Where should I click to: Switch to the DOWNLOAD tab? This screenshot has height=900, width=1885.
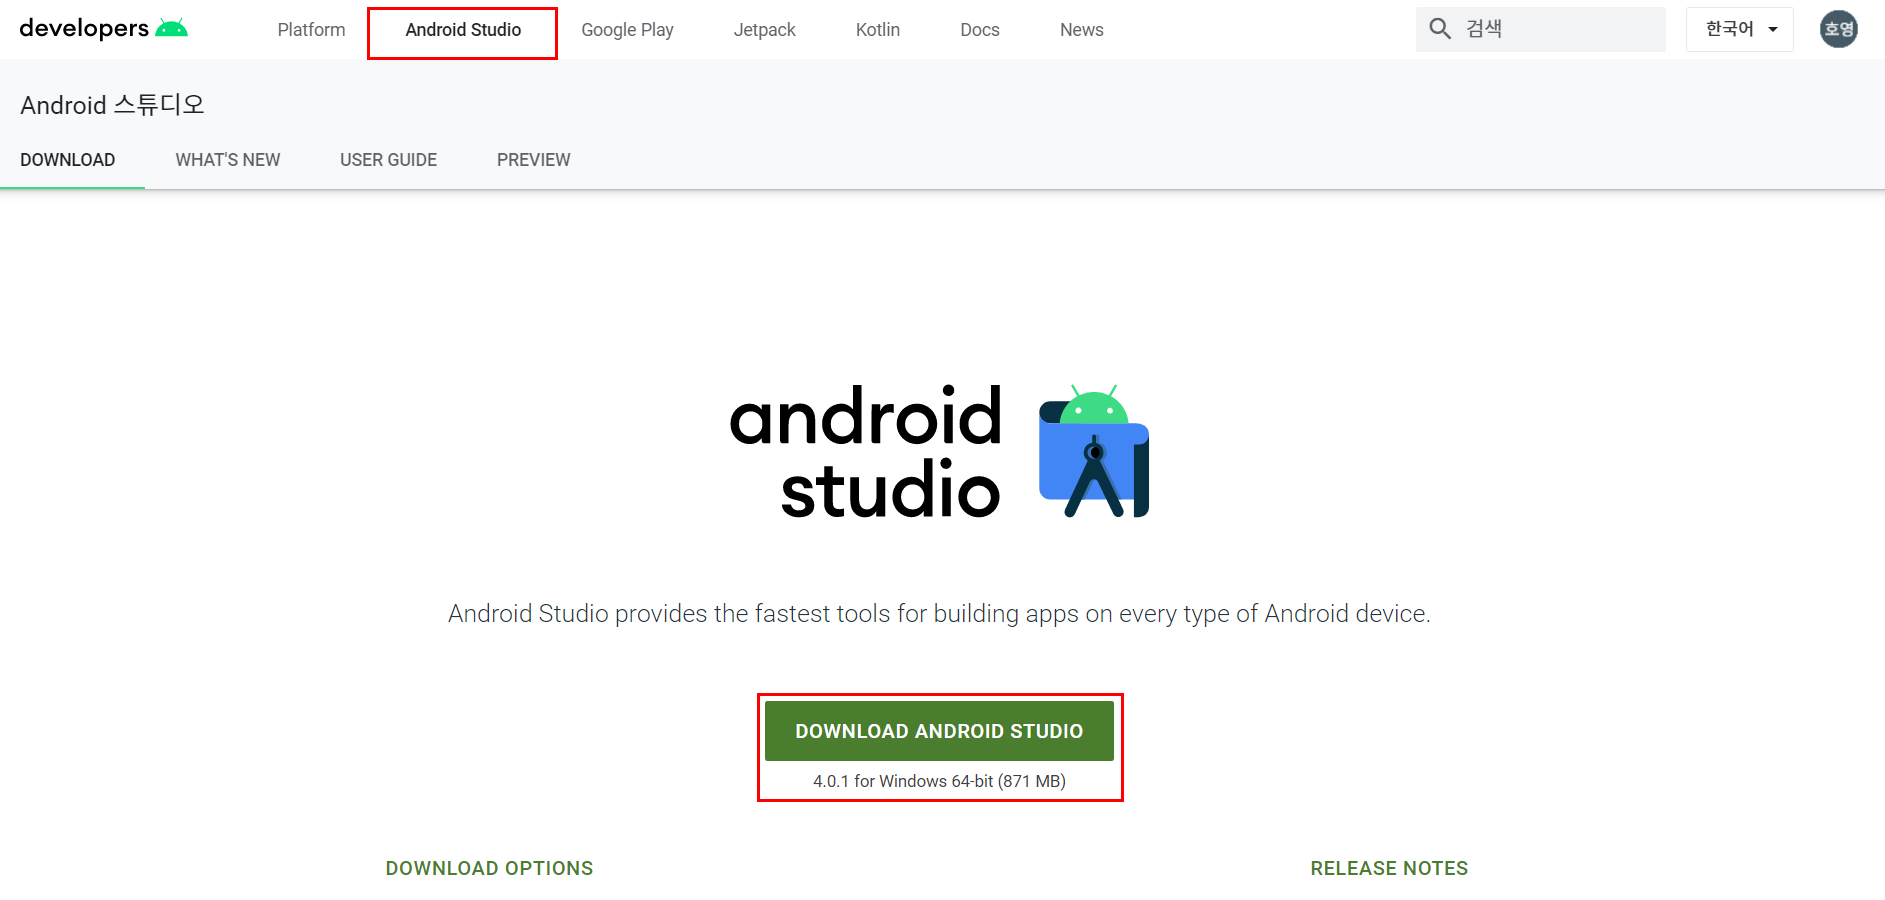pyautogui.click(x=68, y=160)
